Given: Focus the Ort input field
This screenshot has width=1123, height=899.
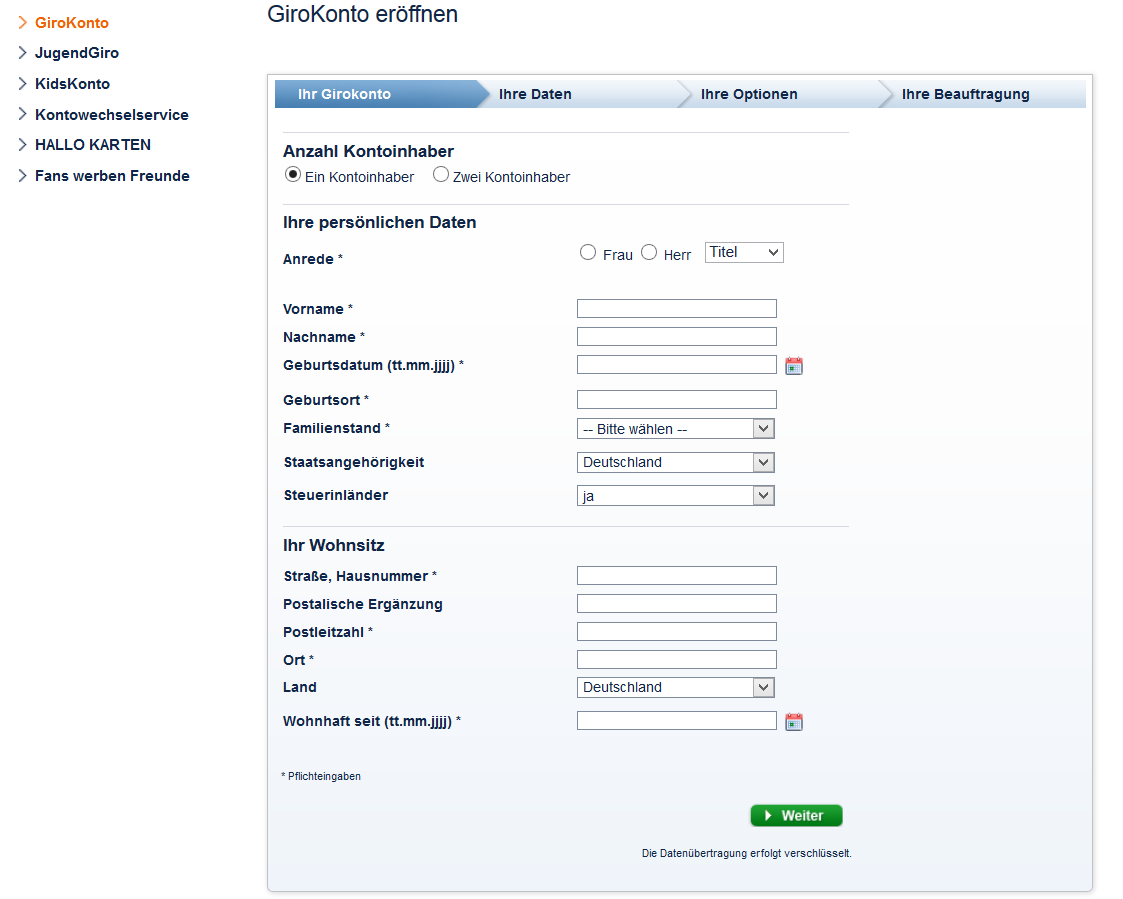Looking at the screenshot, I should [x=677, y=660].
